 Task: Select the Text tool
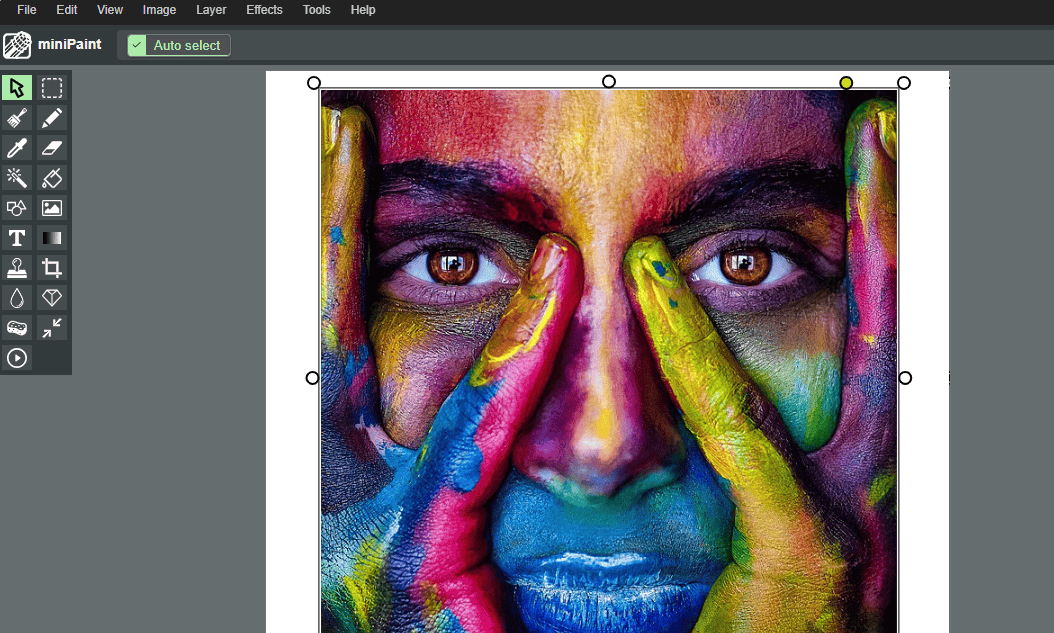17,238
